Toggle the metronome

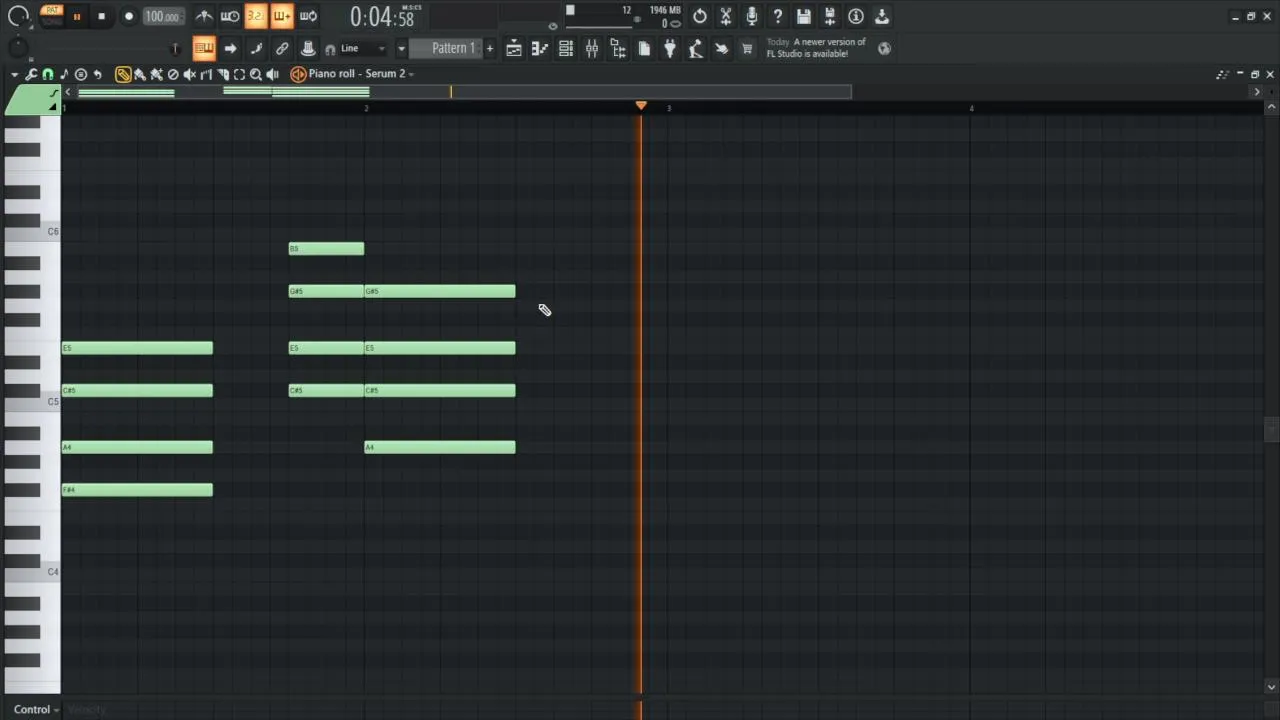tap(203, 16)
